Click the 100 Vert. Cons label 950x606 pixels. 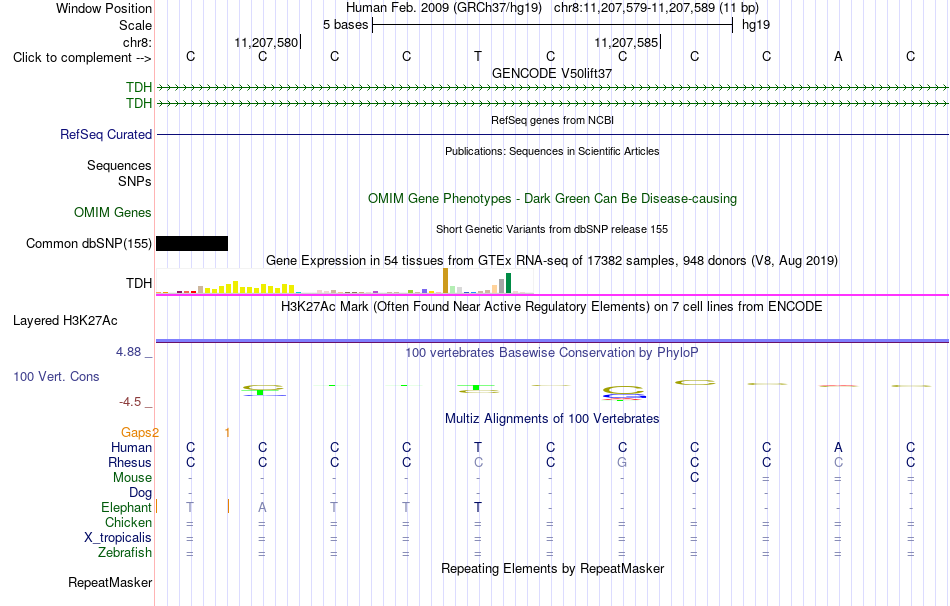[x=56, y=376]
